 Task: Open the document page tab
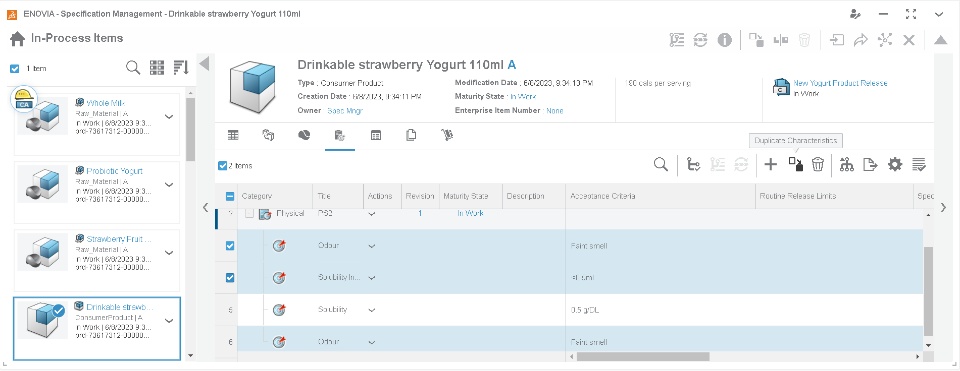point(411,135)
